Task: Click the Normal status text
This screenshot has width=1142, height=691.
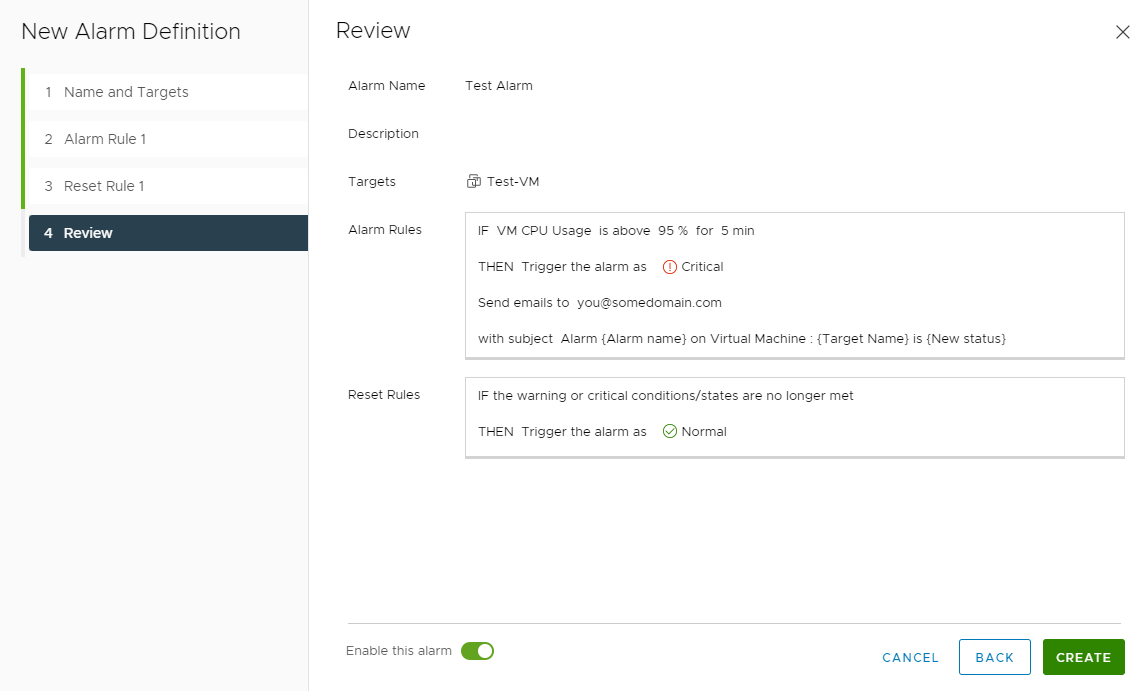Action: pyautogui.click(x=704, y=432)
